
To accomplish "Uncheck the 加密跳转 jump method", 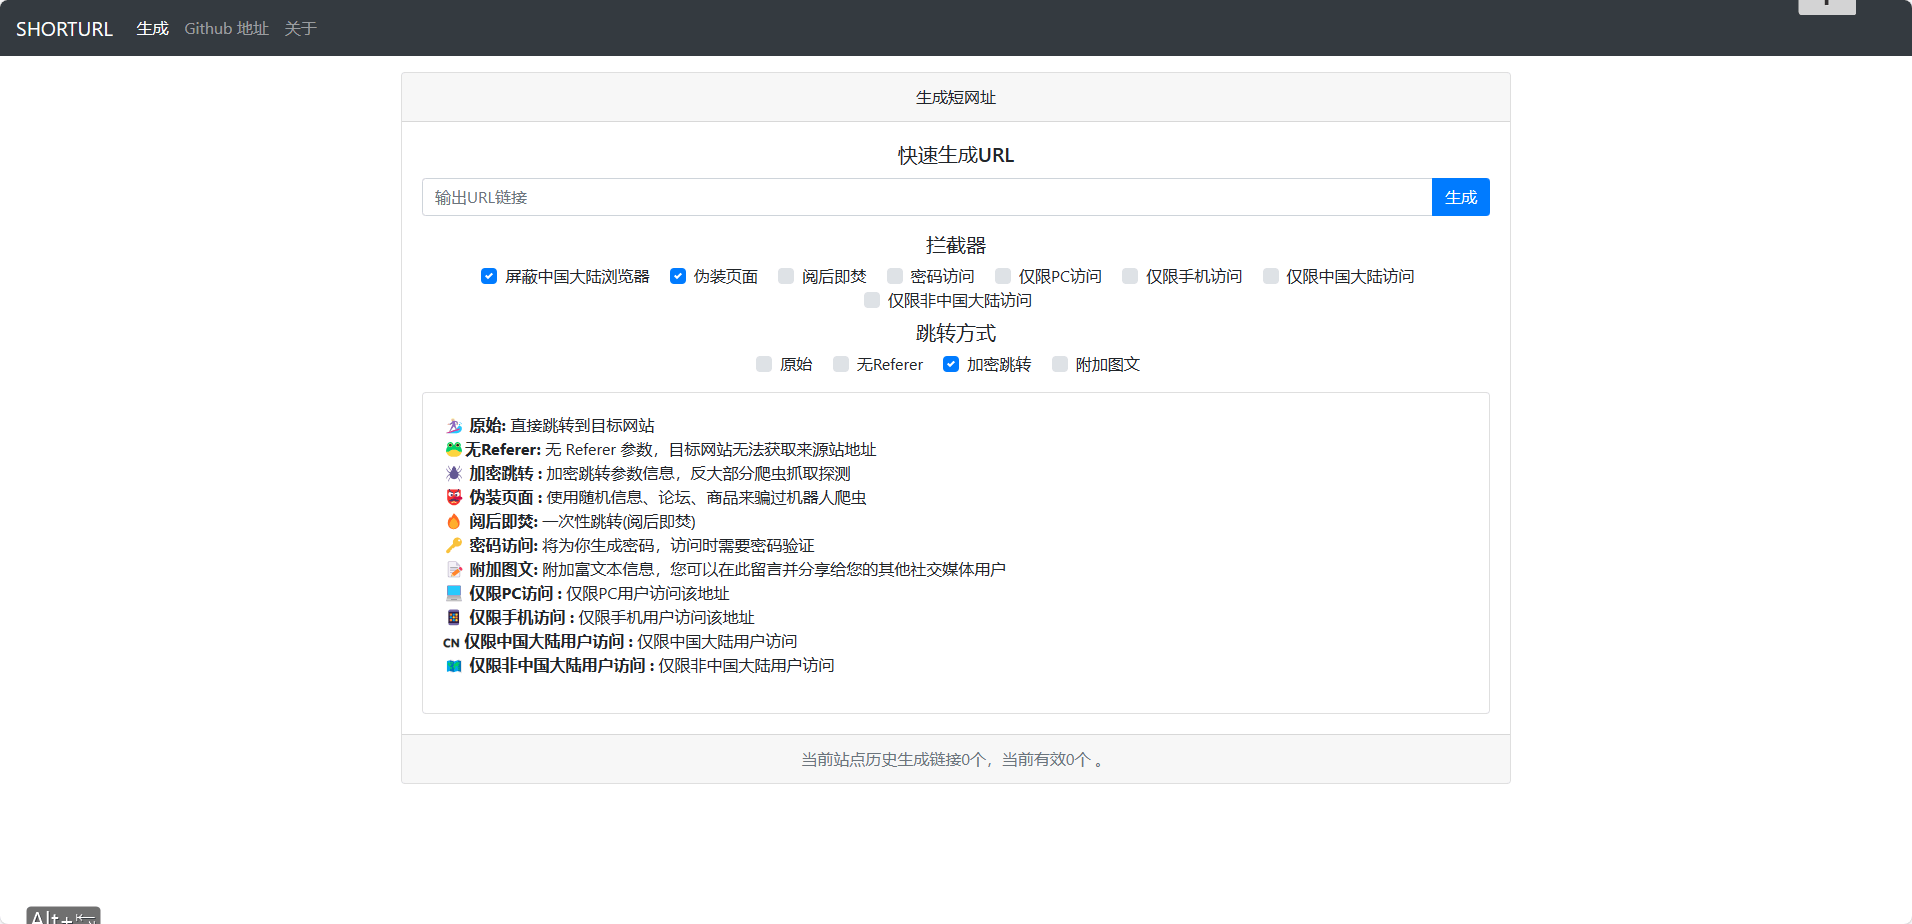I will [x=950, y=364].
